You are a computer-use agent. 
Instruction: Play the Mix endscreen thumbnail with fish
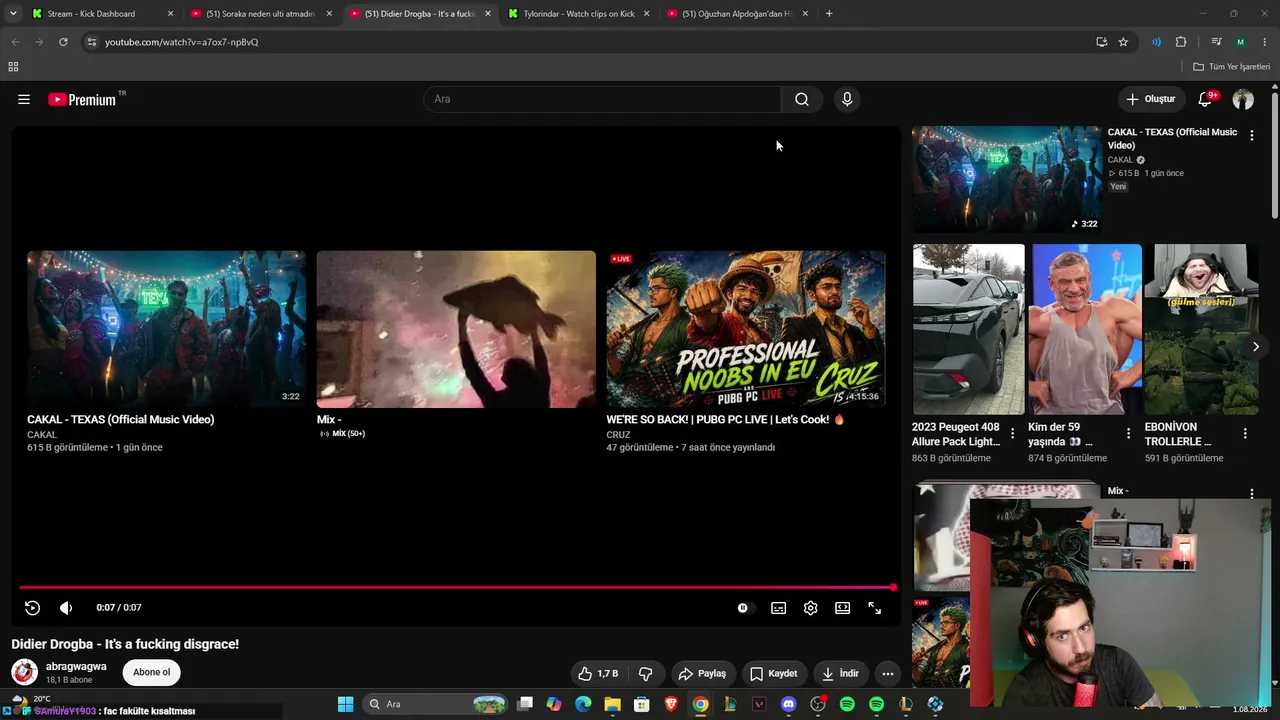click(456, 329)
